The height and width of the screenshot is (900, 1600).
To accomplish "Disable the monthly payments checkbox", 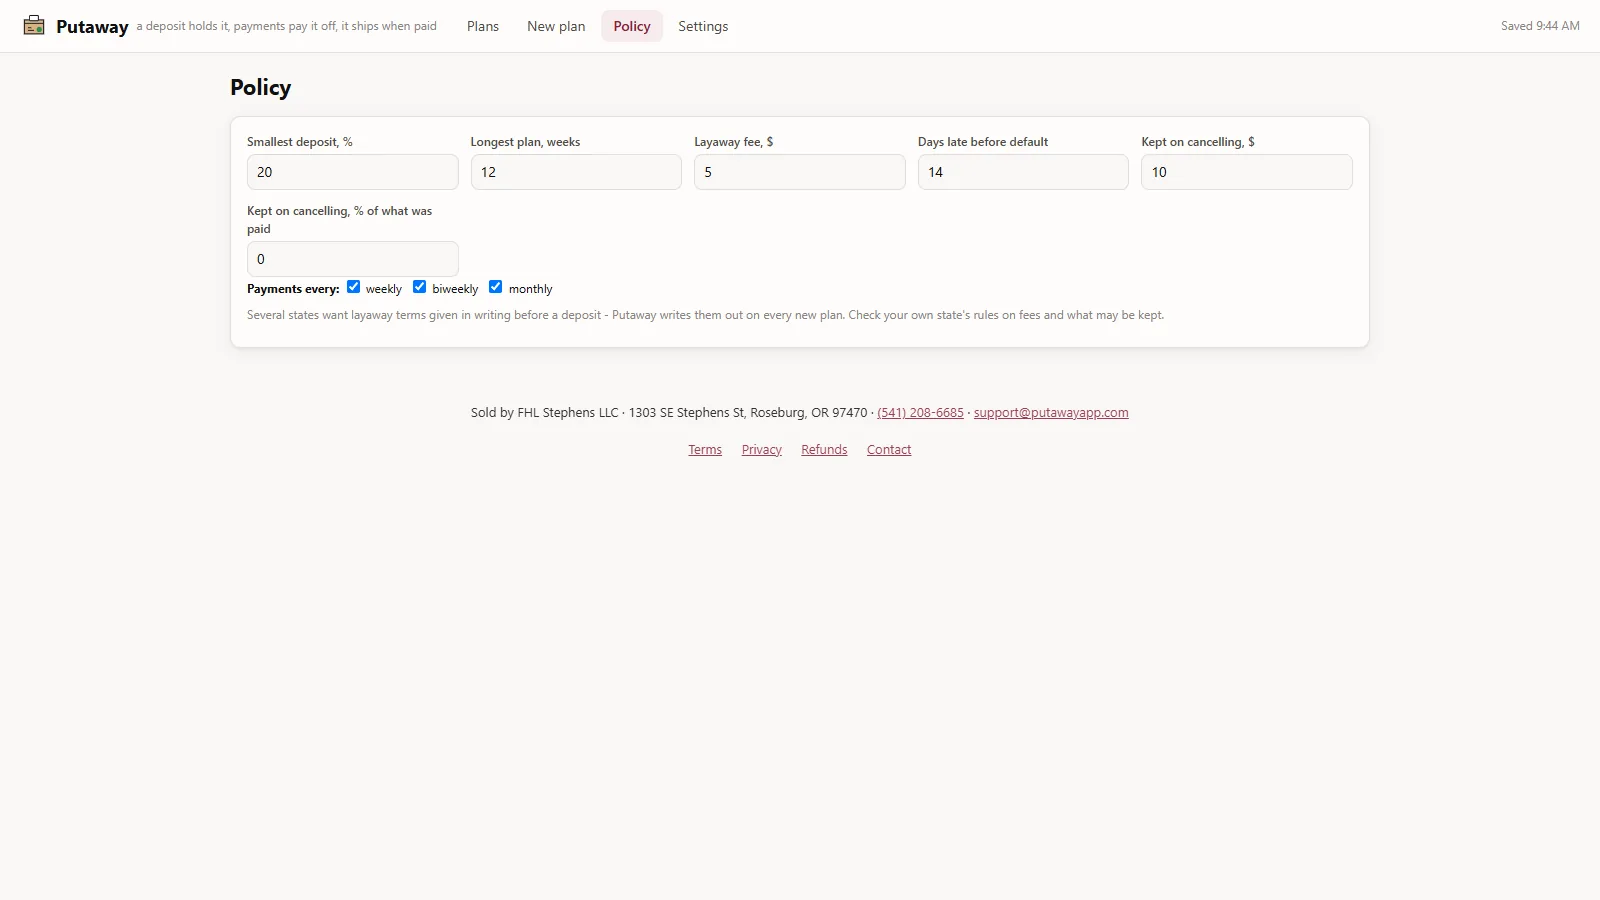I will (x=495, y=287).
